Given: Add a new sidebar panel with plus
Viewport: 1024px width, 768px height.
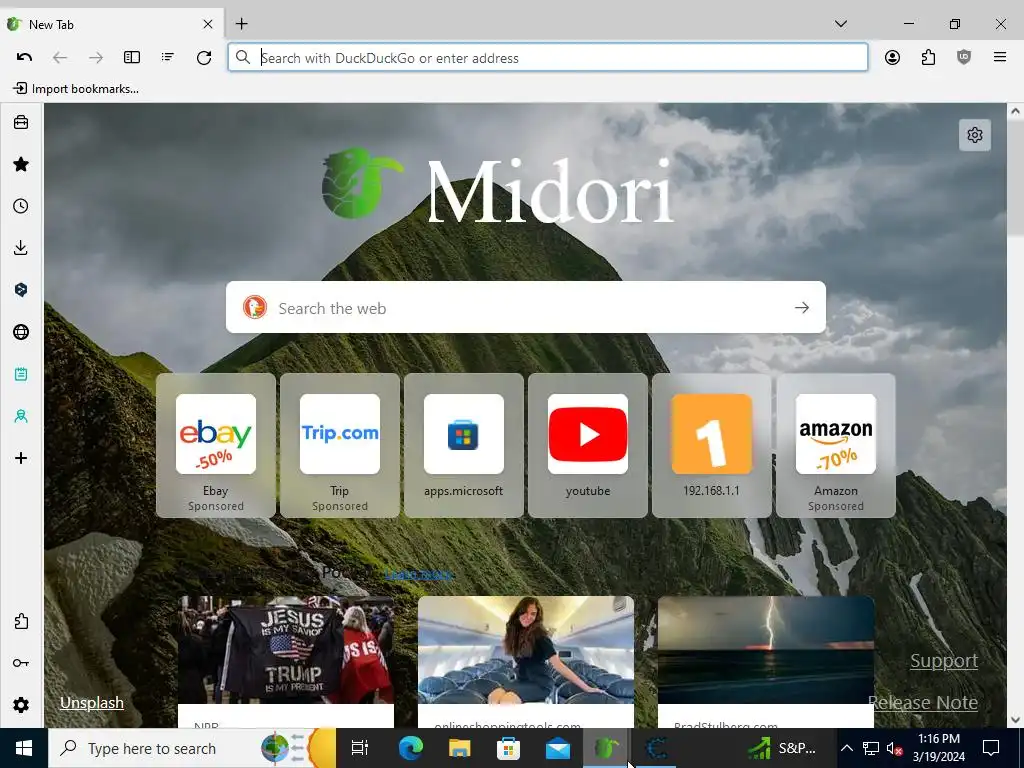Looking at the screenshot, I should pyautogui.click(x=21, y=458).
